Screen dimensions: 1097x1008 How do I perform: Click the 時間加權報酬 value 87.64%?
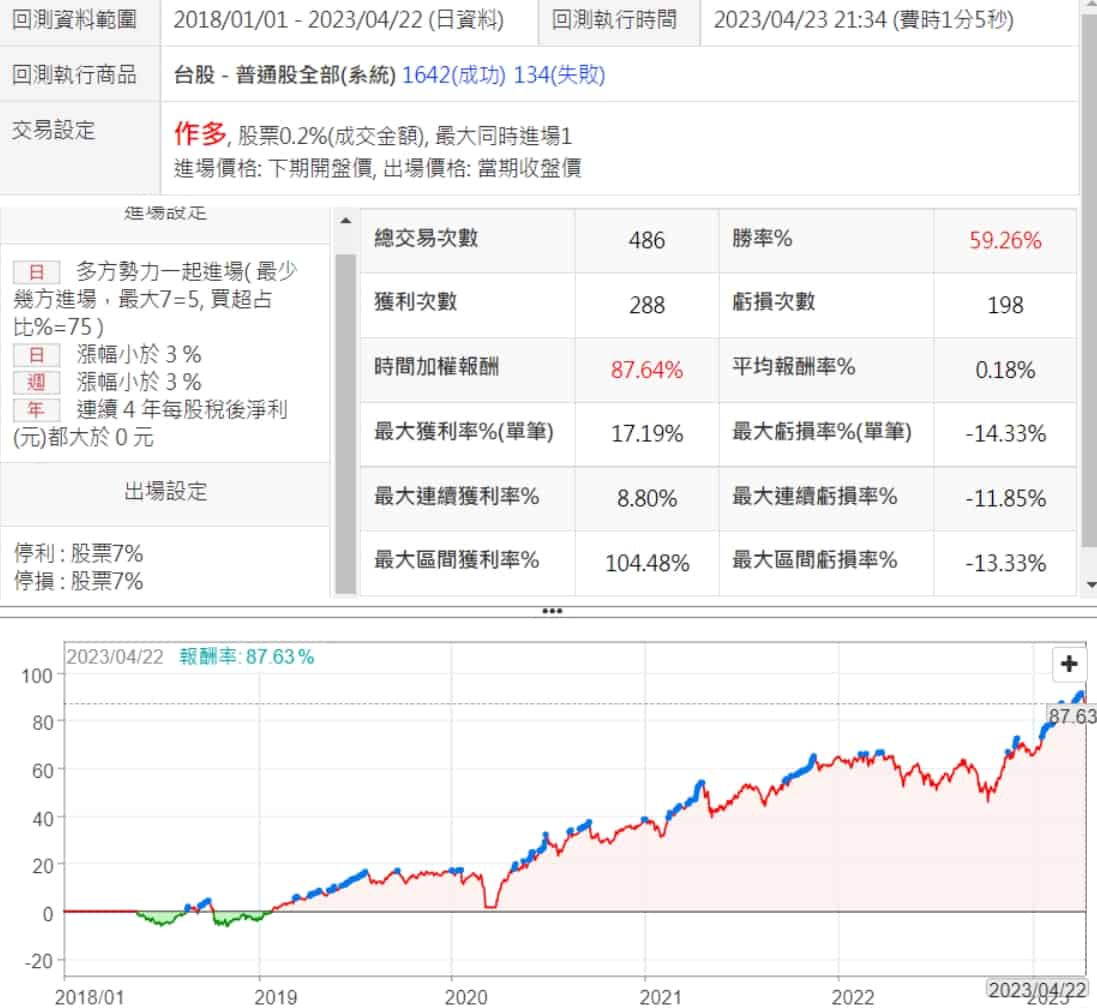(647, 371)
